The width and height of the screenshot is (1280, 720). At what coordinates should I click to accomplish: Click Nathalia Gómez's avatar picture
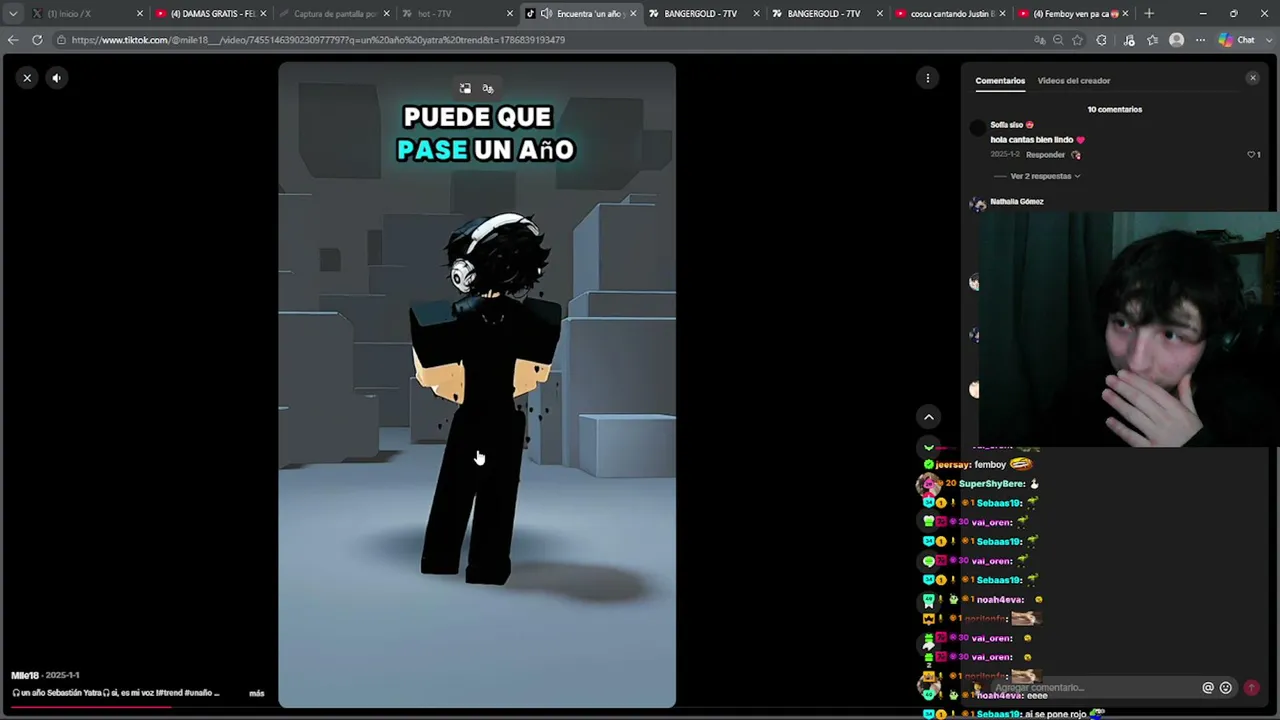point(978,204)
